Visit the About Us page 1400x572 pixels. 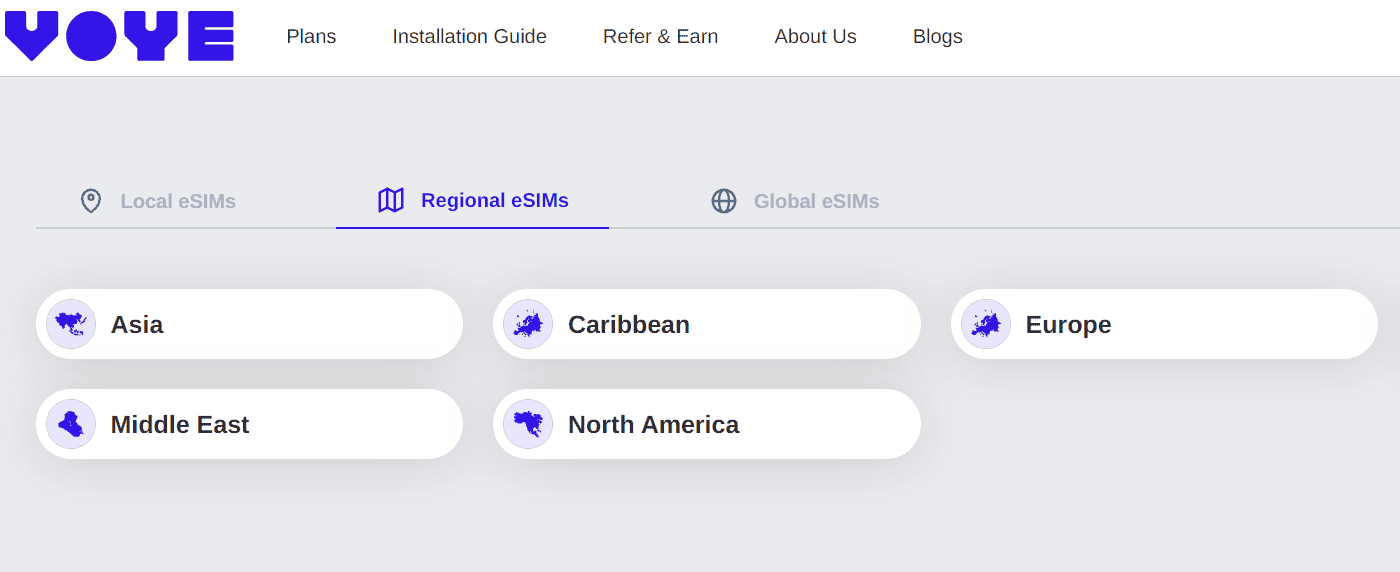pos(815,37)
